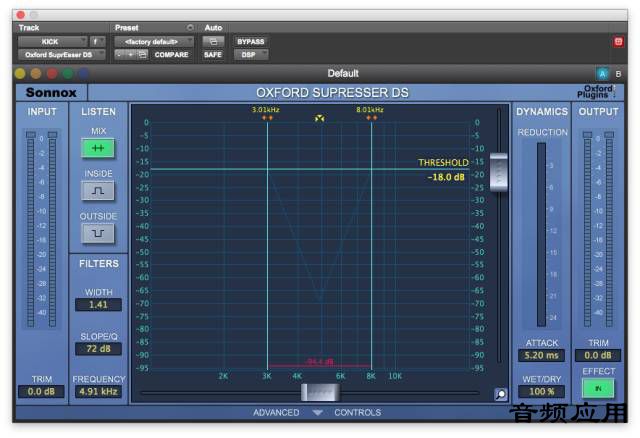Viewport: 640px width, 438px height.
Task: Switch to the B settings slot
Action: pyautogui.click(x=618, y=74)
